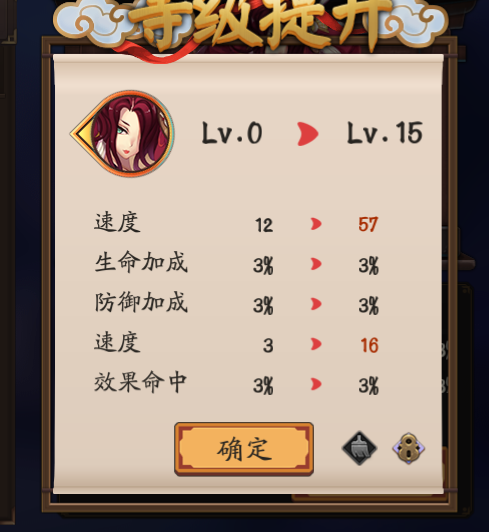
Task: Click the original speed value 12
Action: coord(264,225)
